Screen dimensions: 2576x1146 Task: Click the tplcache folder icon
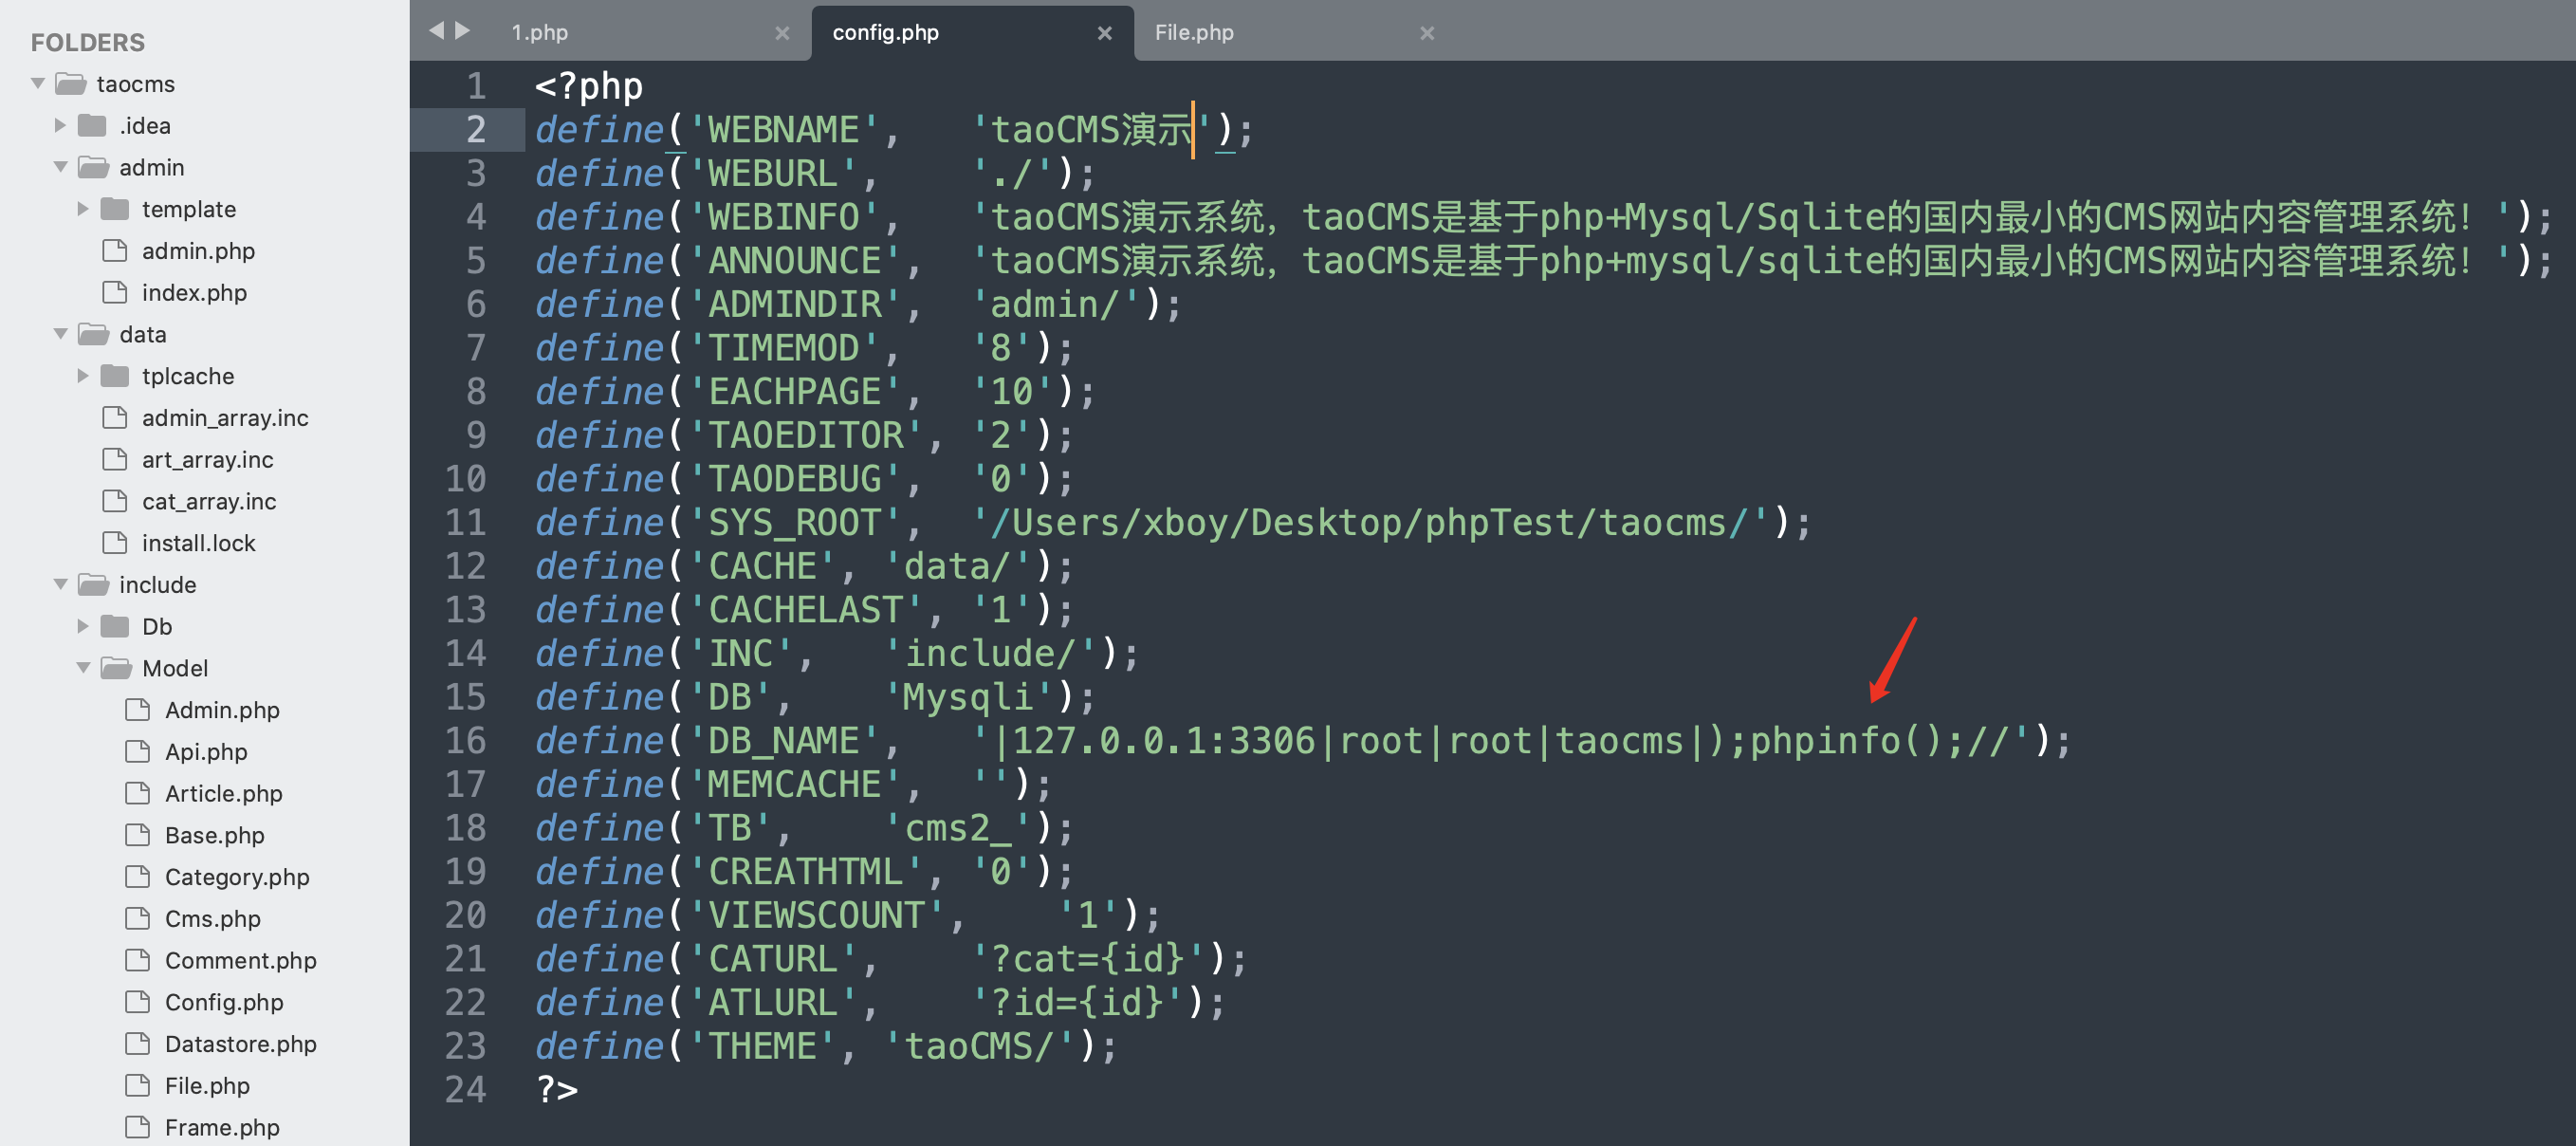click(115, 376)
